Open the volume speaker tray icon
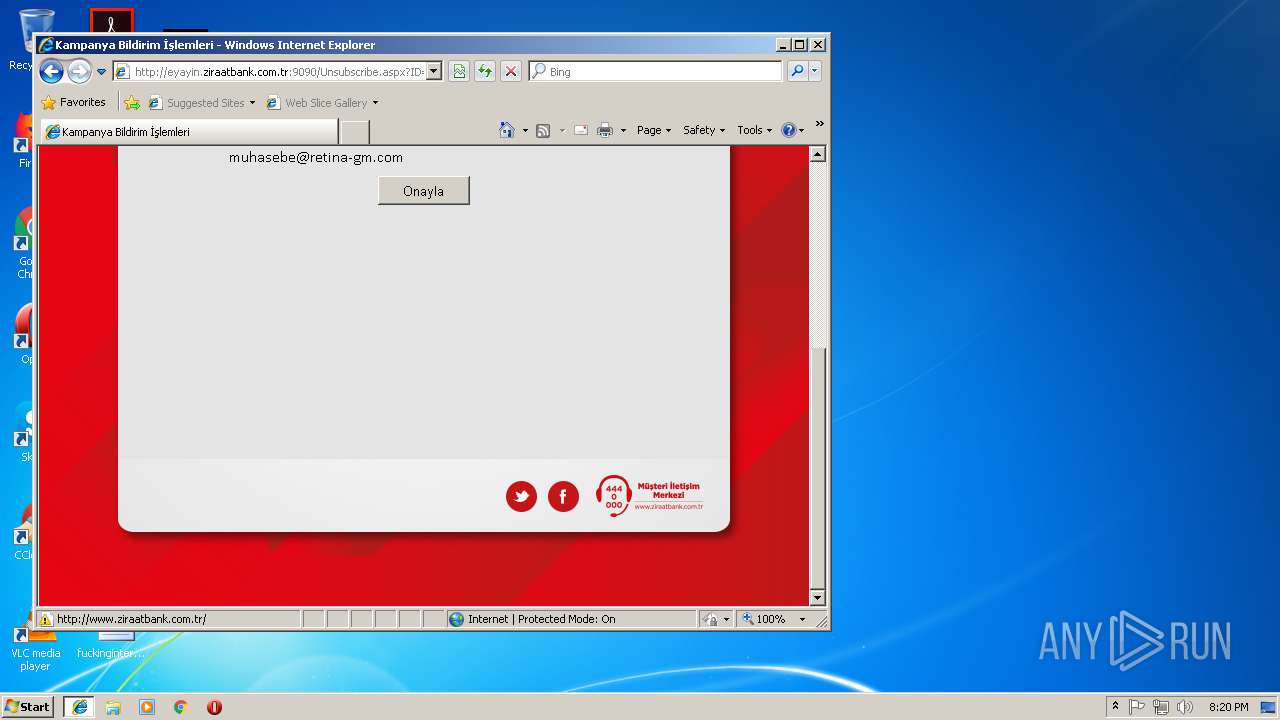1280x720 pixels. pyautogui.click(x=1185, y=707)
